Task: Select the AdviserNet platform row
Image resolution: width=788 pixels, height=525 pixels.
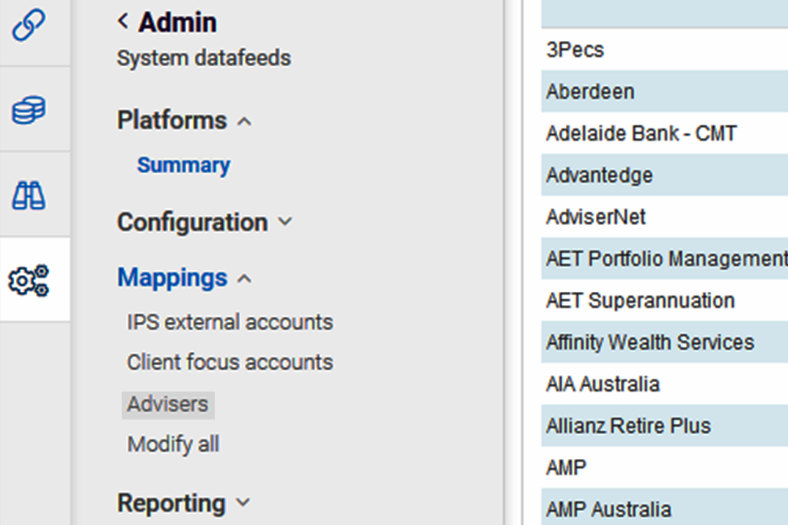Action: point(664,217)
